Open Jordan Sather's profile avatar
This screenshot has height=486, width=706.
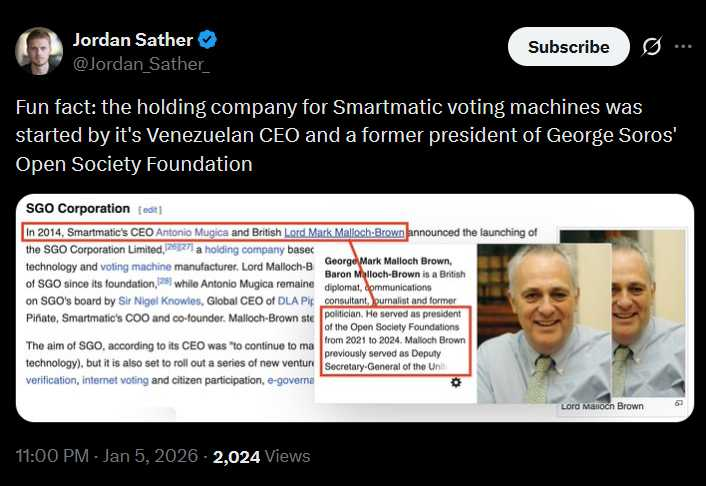(37, 51)
